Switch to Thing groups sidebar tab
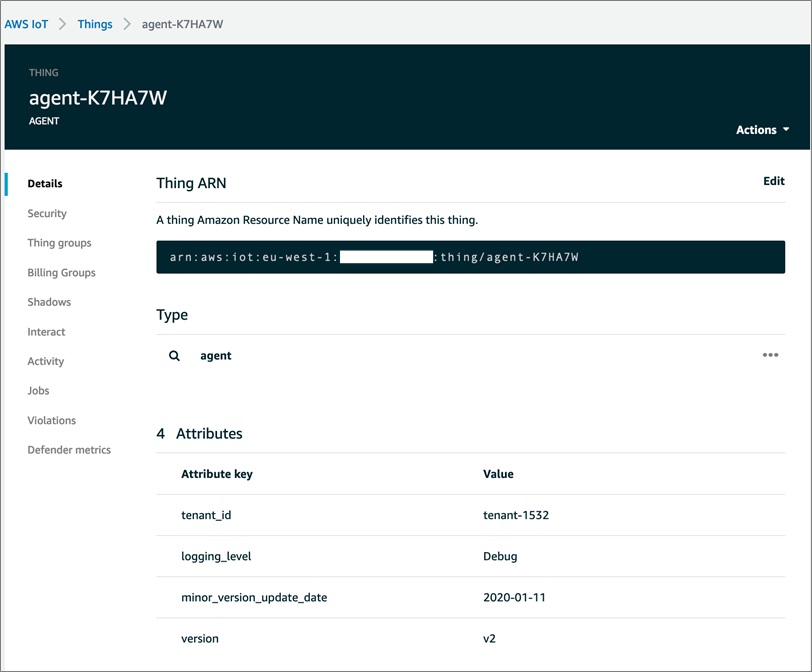 [60, 243]
